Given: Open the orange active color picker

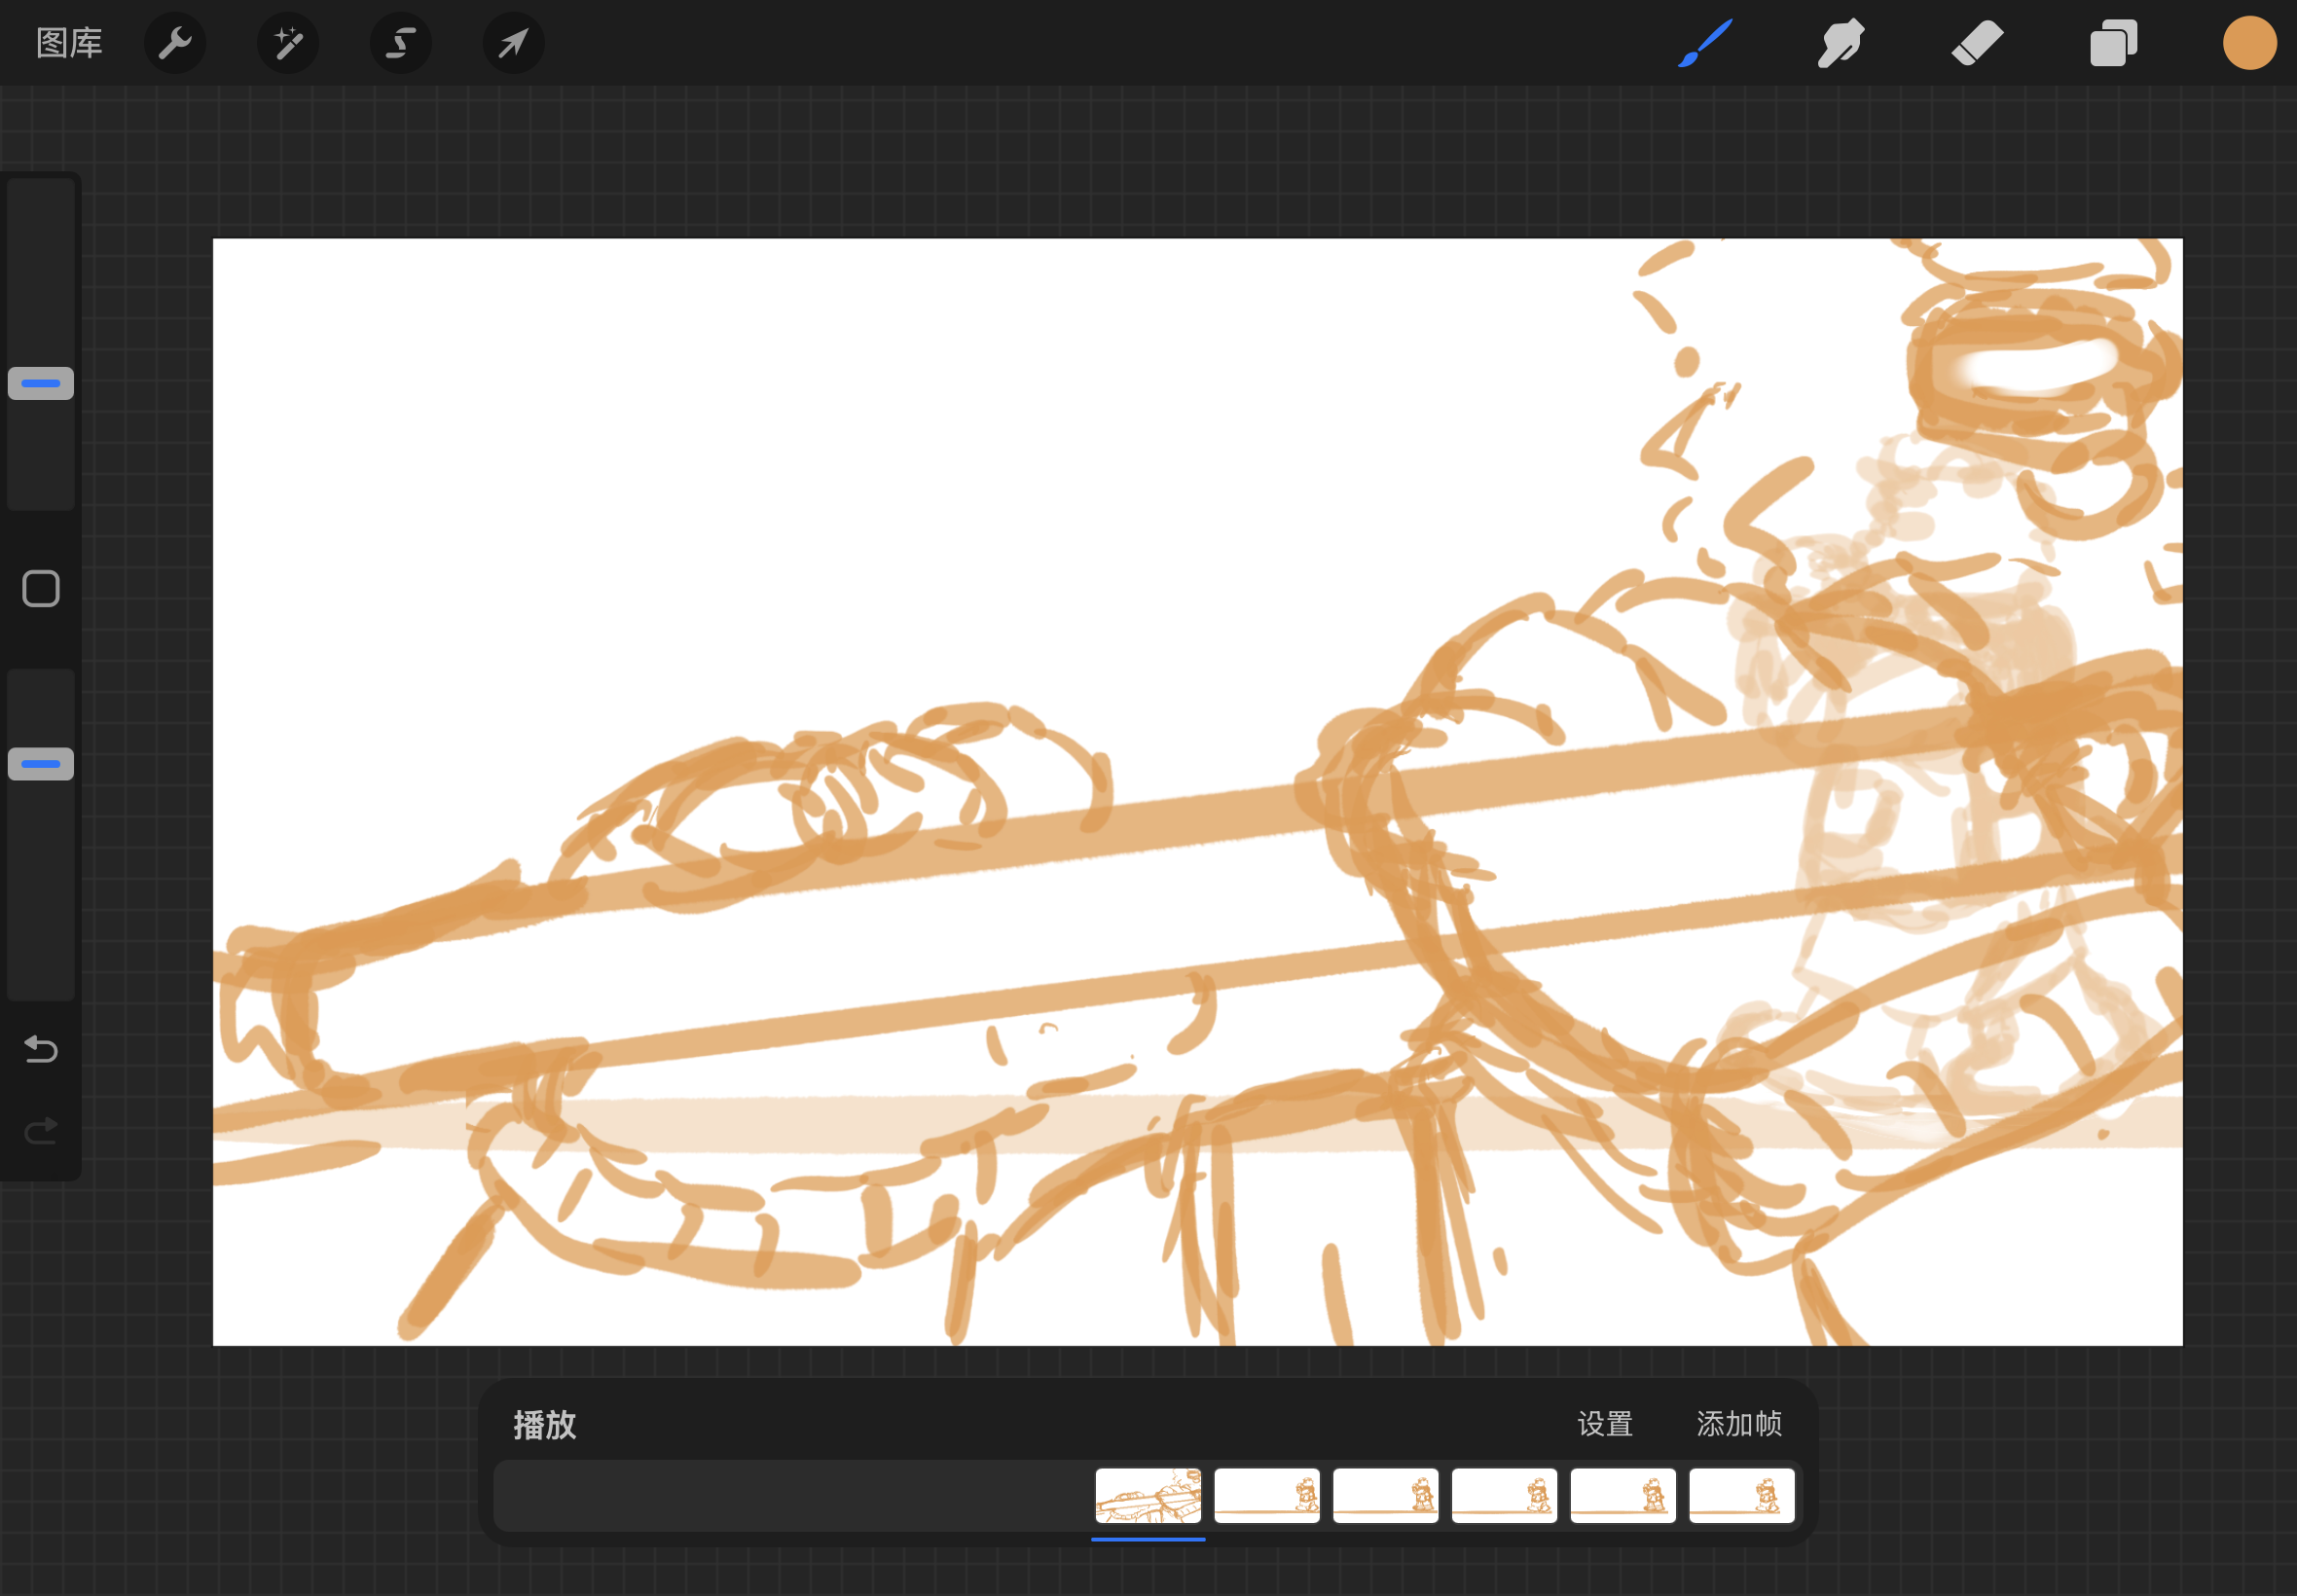Looking at the screenshot, I should 2249,43.
